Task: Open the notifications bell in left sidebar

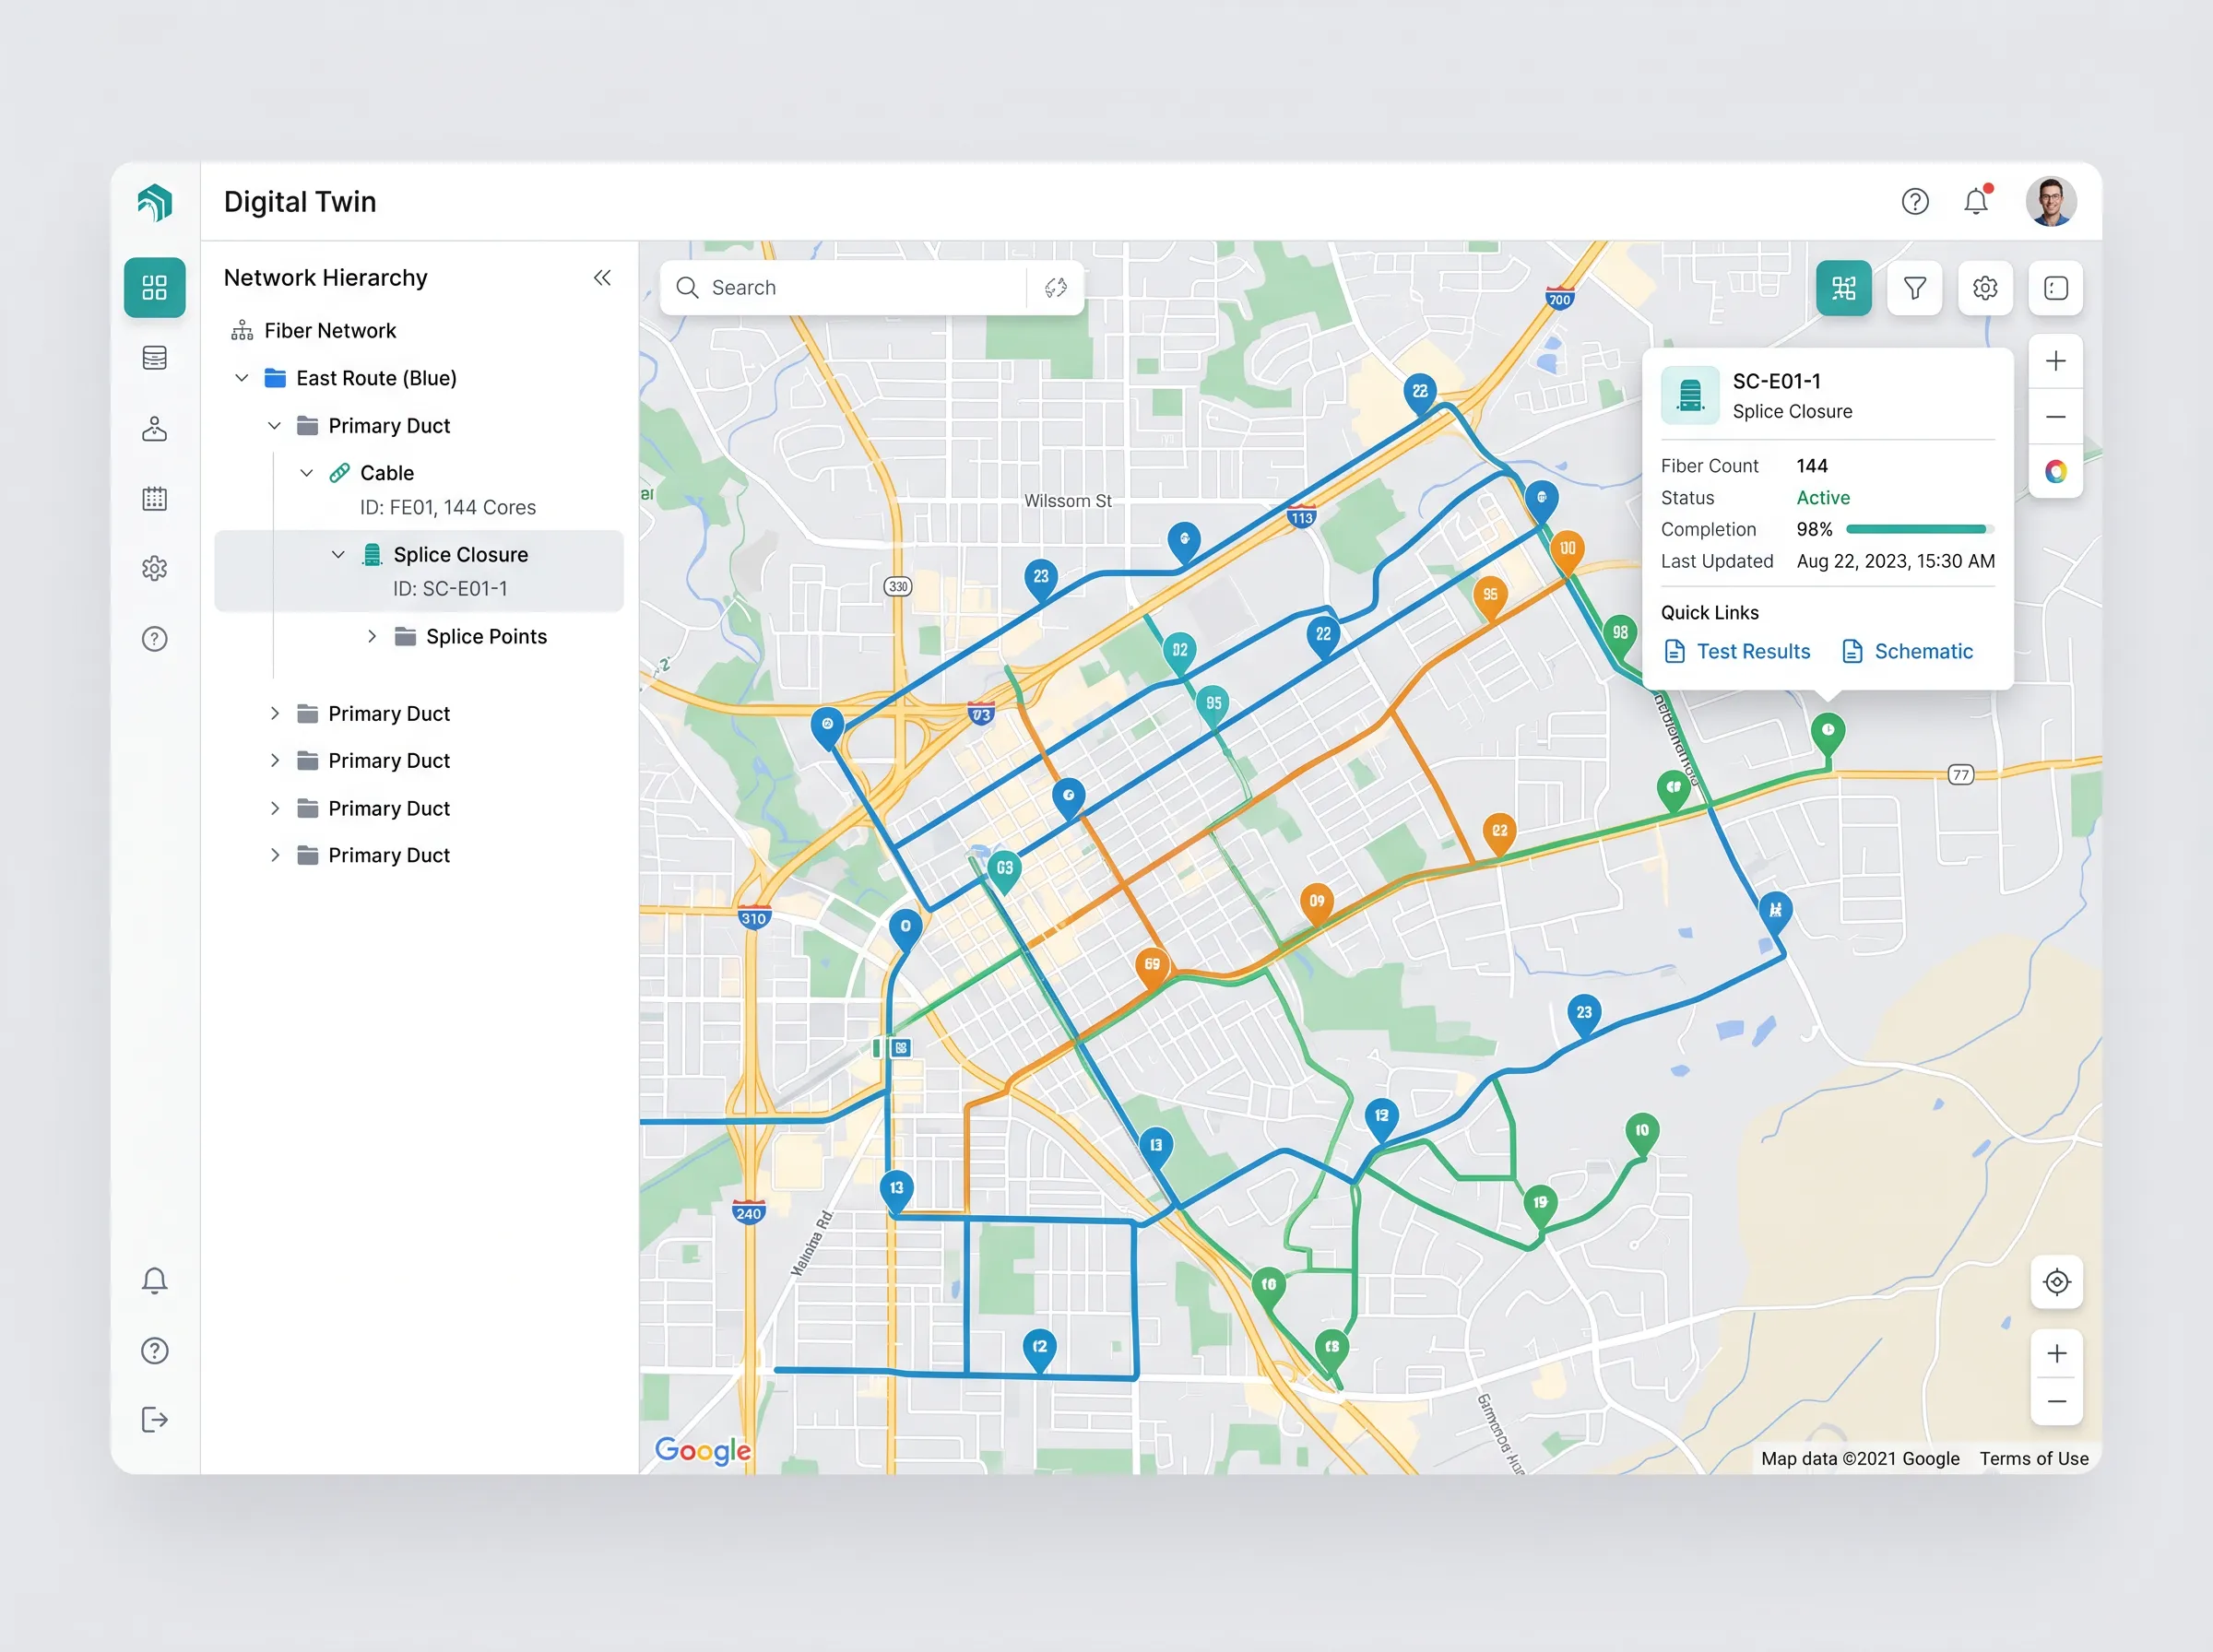Action: point(154,1281)
